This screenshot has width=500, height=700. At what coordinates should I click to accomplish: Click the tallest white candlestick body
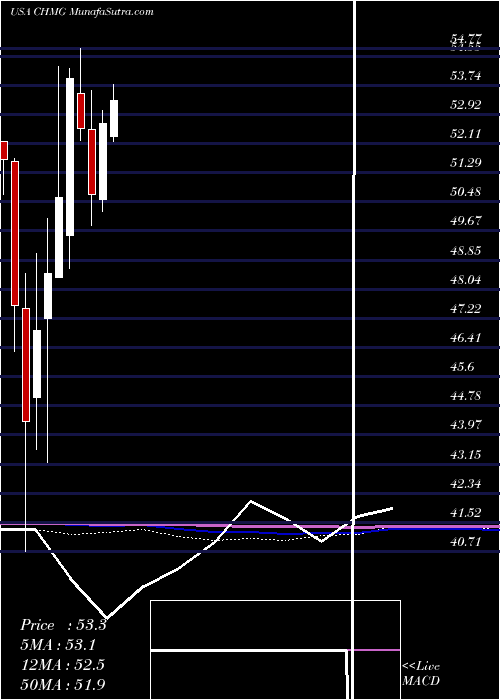point(70,157)
